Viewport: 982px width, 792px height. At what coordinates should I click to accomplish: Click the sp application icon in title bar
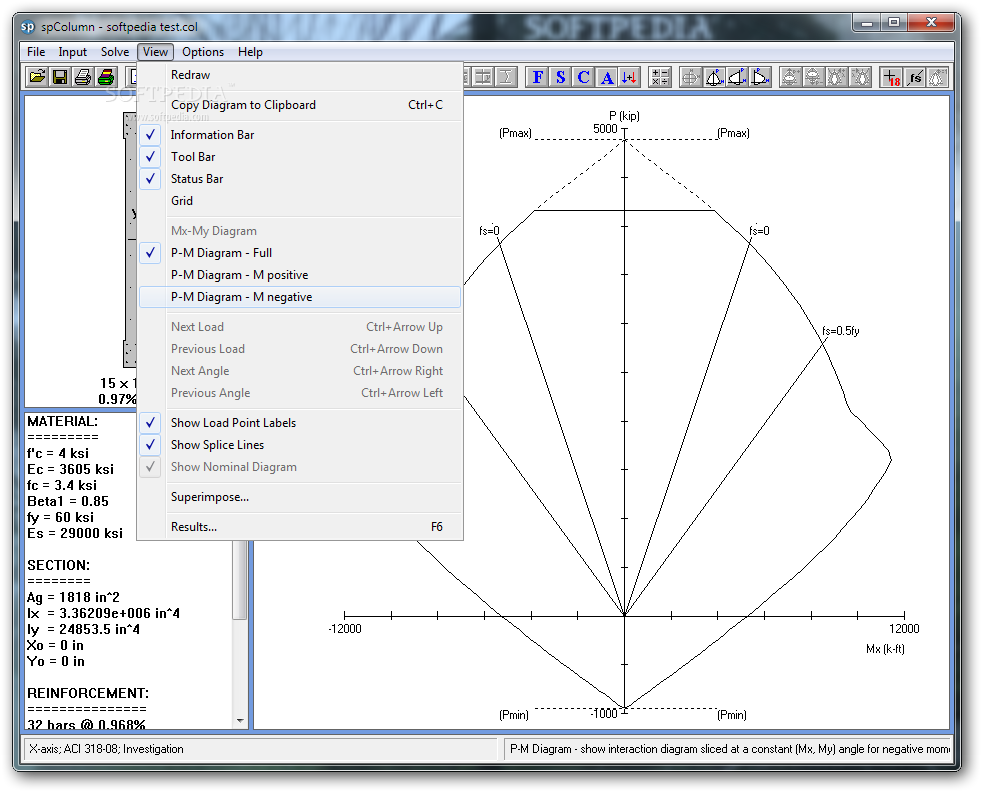[28, 26]
